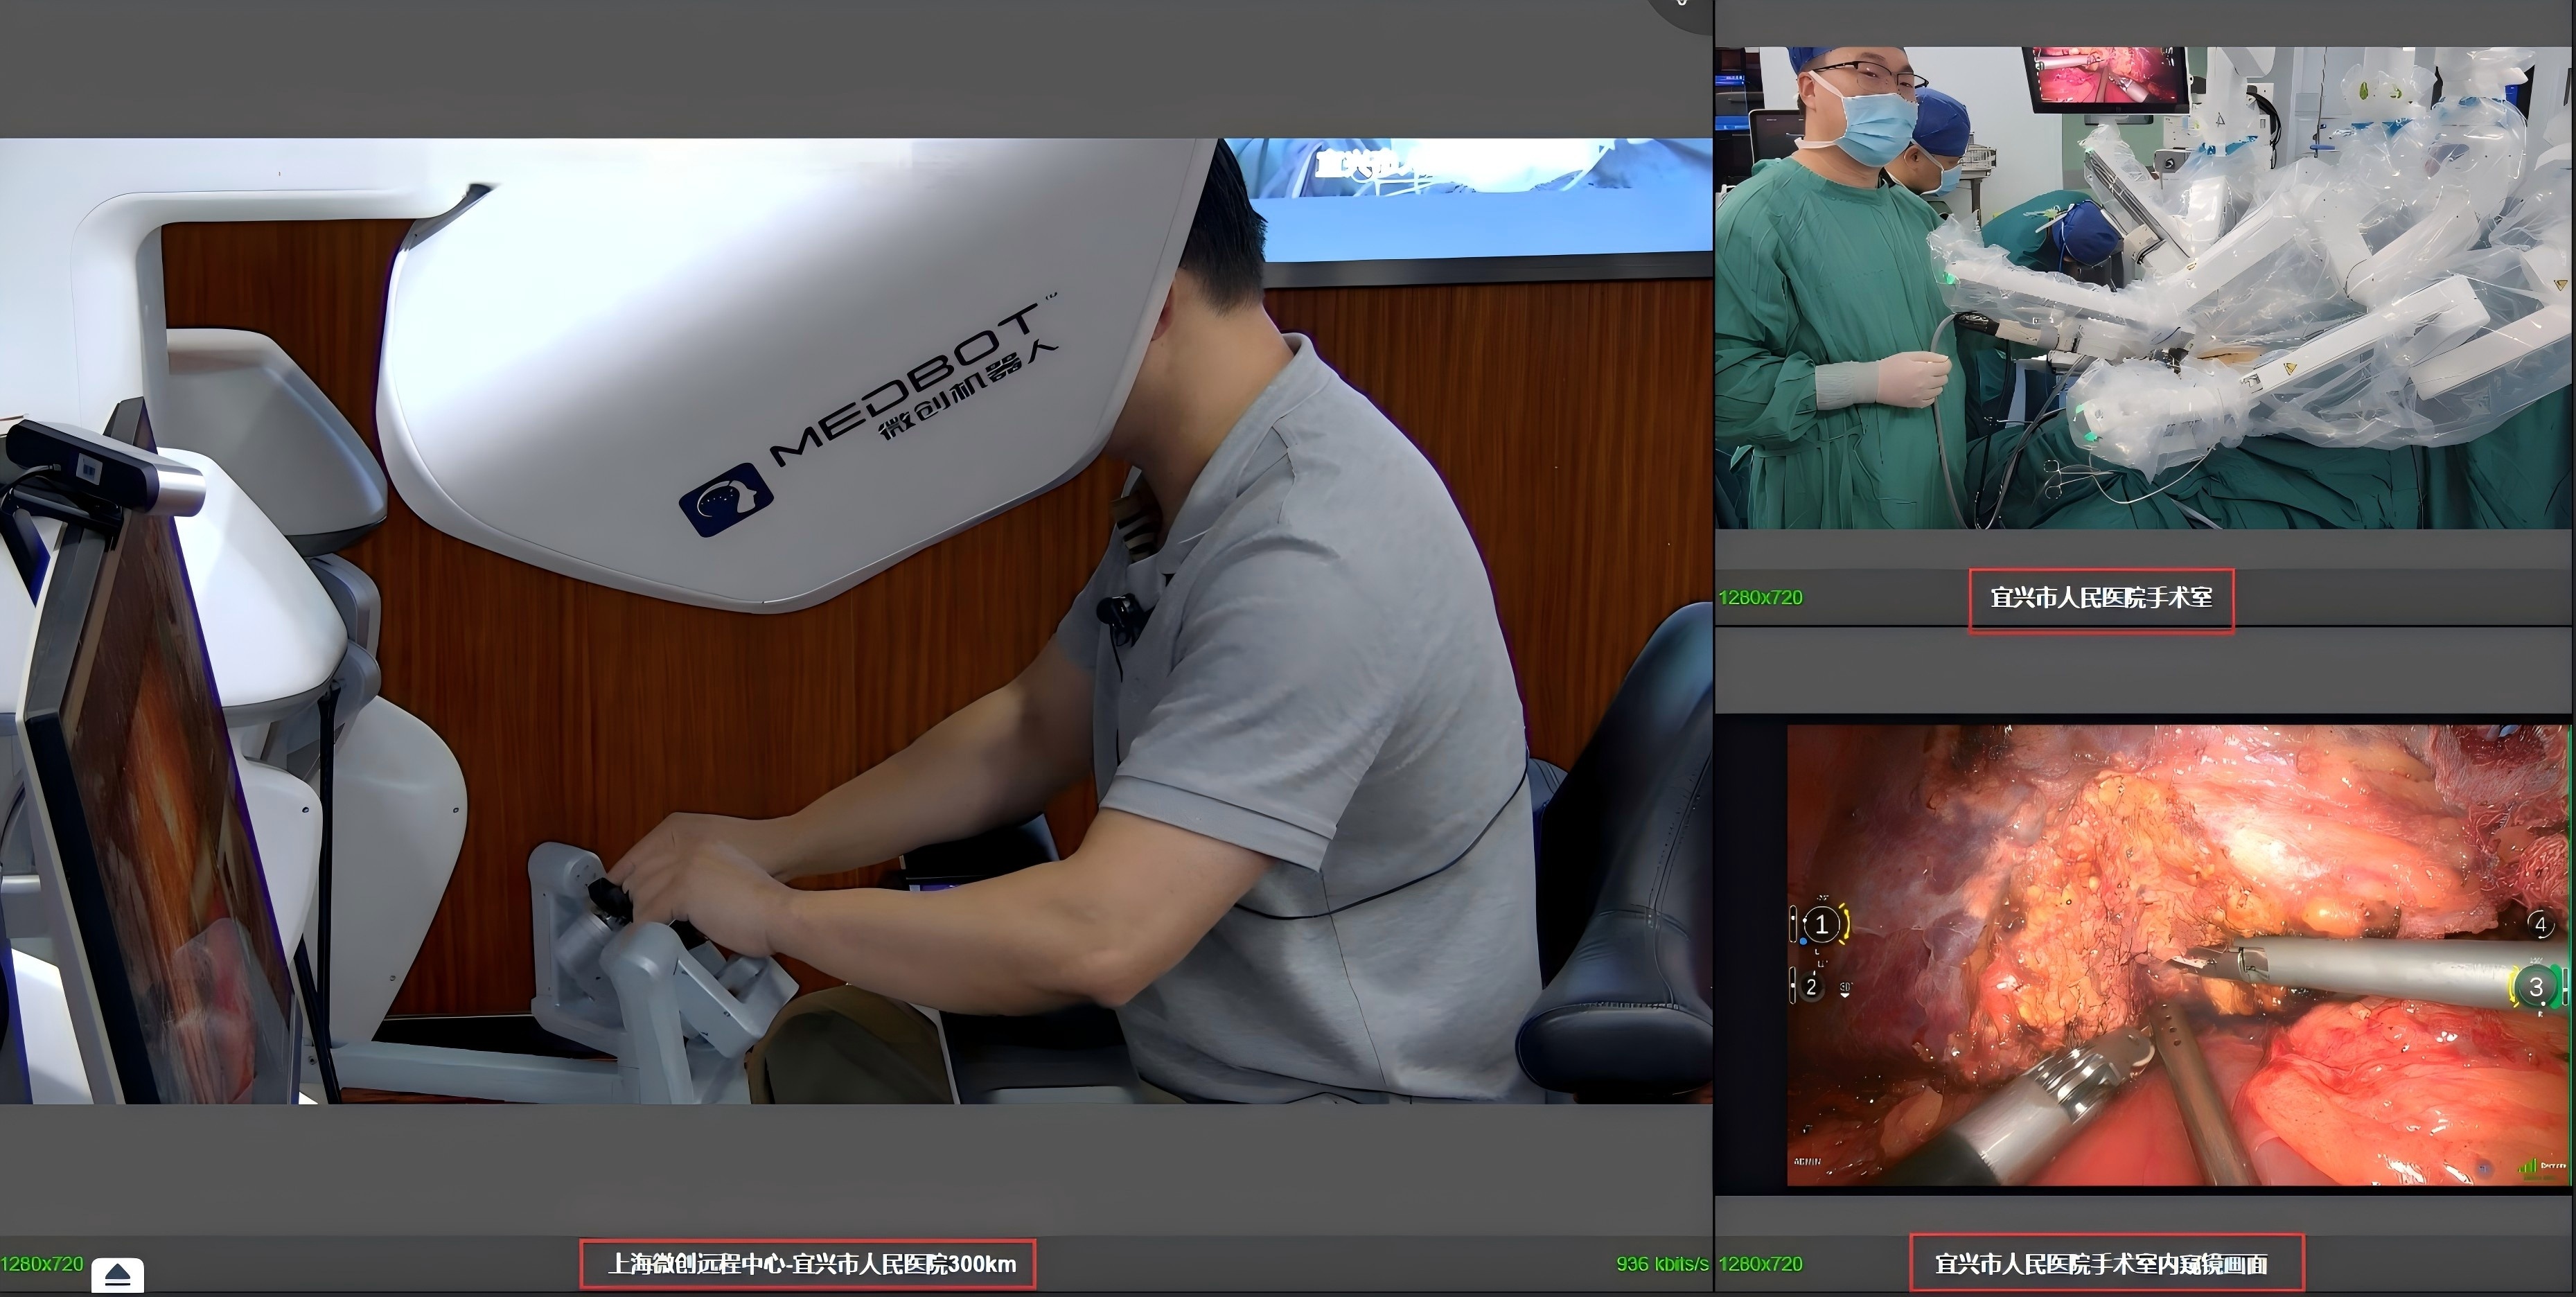Select instrument arm 4 indicator in endoscope view
This screenshot has height=1297, width=2576.
pyautogui.click(x=2540, y=924)
